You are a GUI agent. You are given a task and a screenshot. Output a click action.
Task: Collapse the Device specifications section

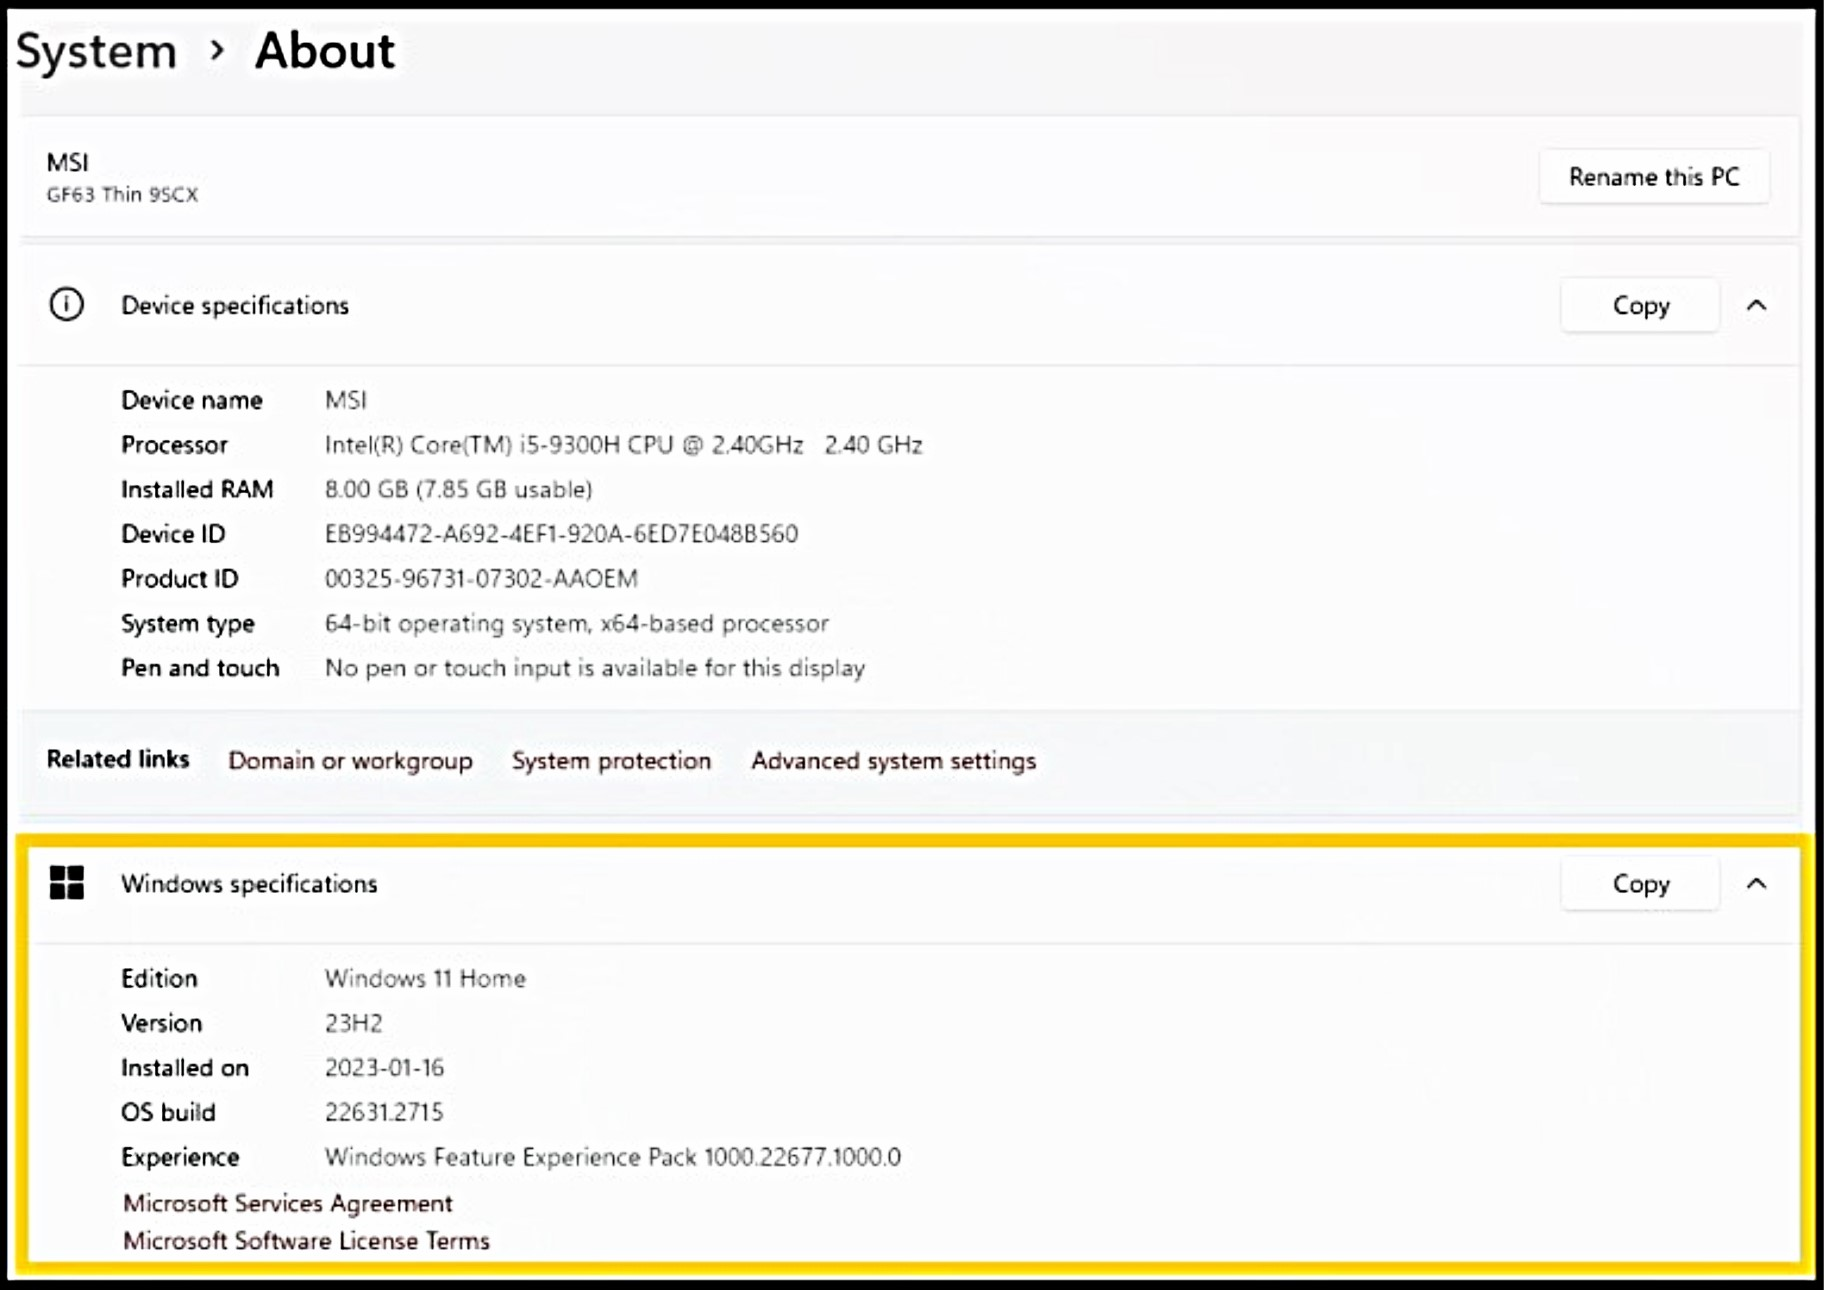tap(1757, 306)
